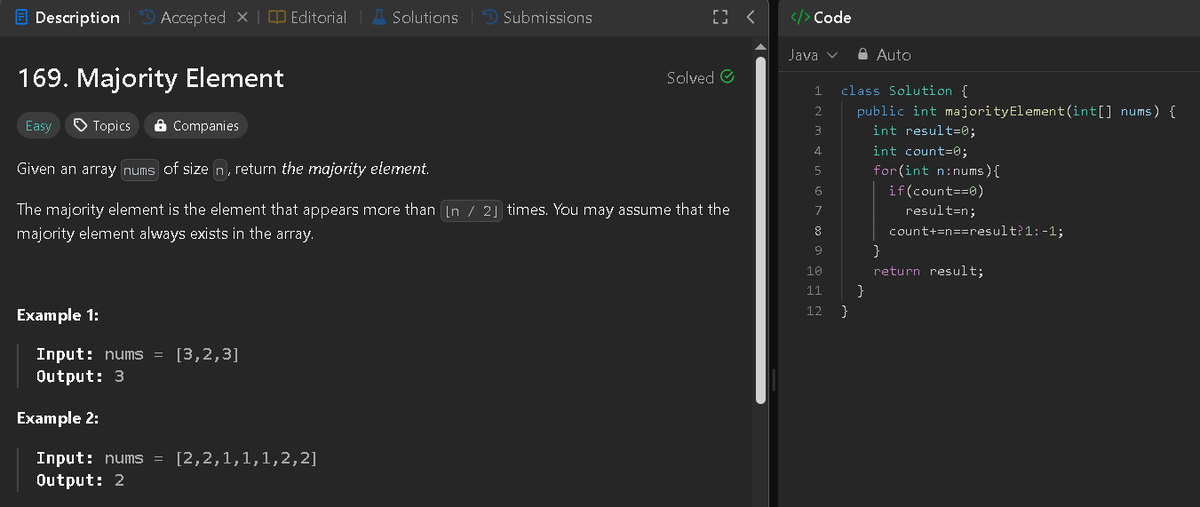This screenshot has height=507, width=1200.
Task: Click the Code panel header icon
Action: (799, 18)
